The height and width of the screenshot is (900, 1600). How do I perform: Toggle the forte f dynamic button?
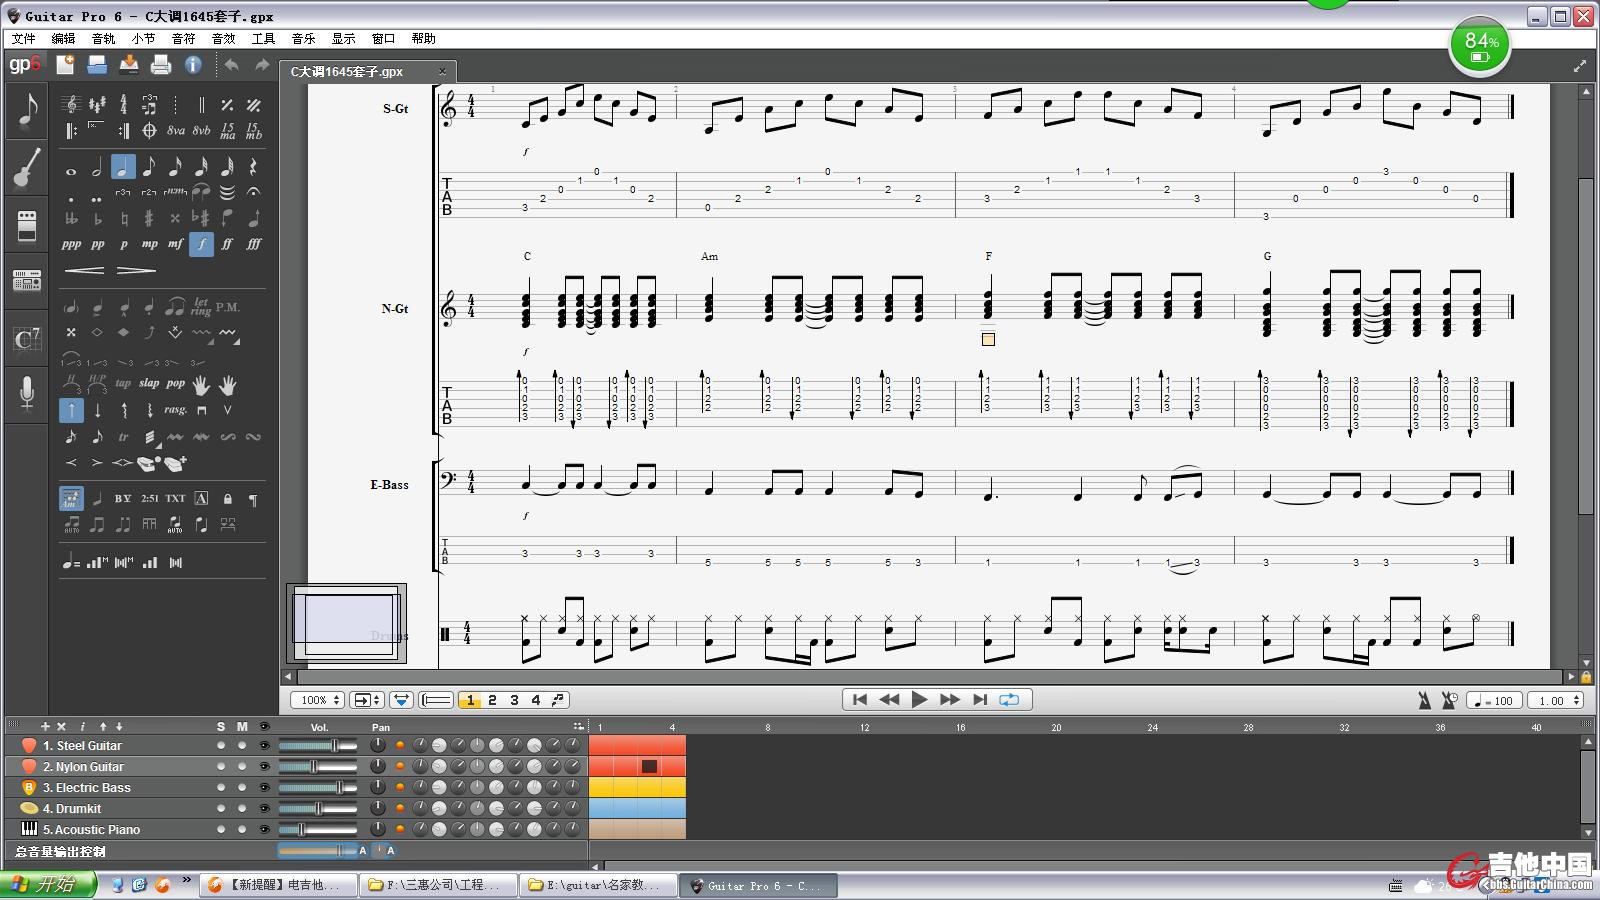(201, 244)
